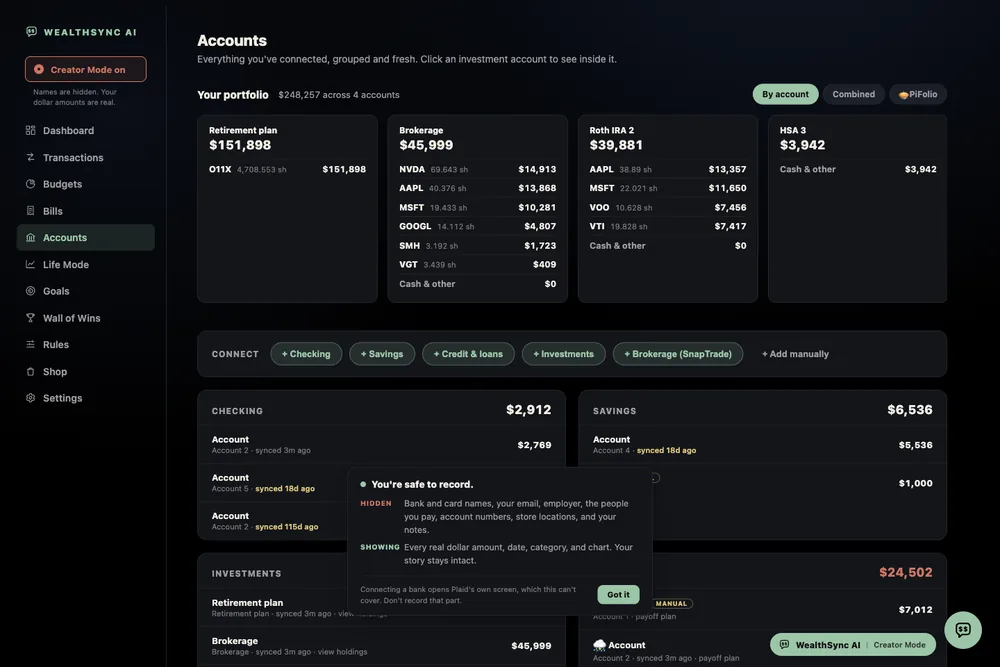Click the Bills receipt icon
Viewport: 1000px width, 667px height.
pyautogui.click(x=30, y=210)
